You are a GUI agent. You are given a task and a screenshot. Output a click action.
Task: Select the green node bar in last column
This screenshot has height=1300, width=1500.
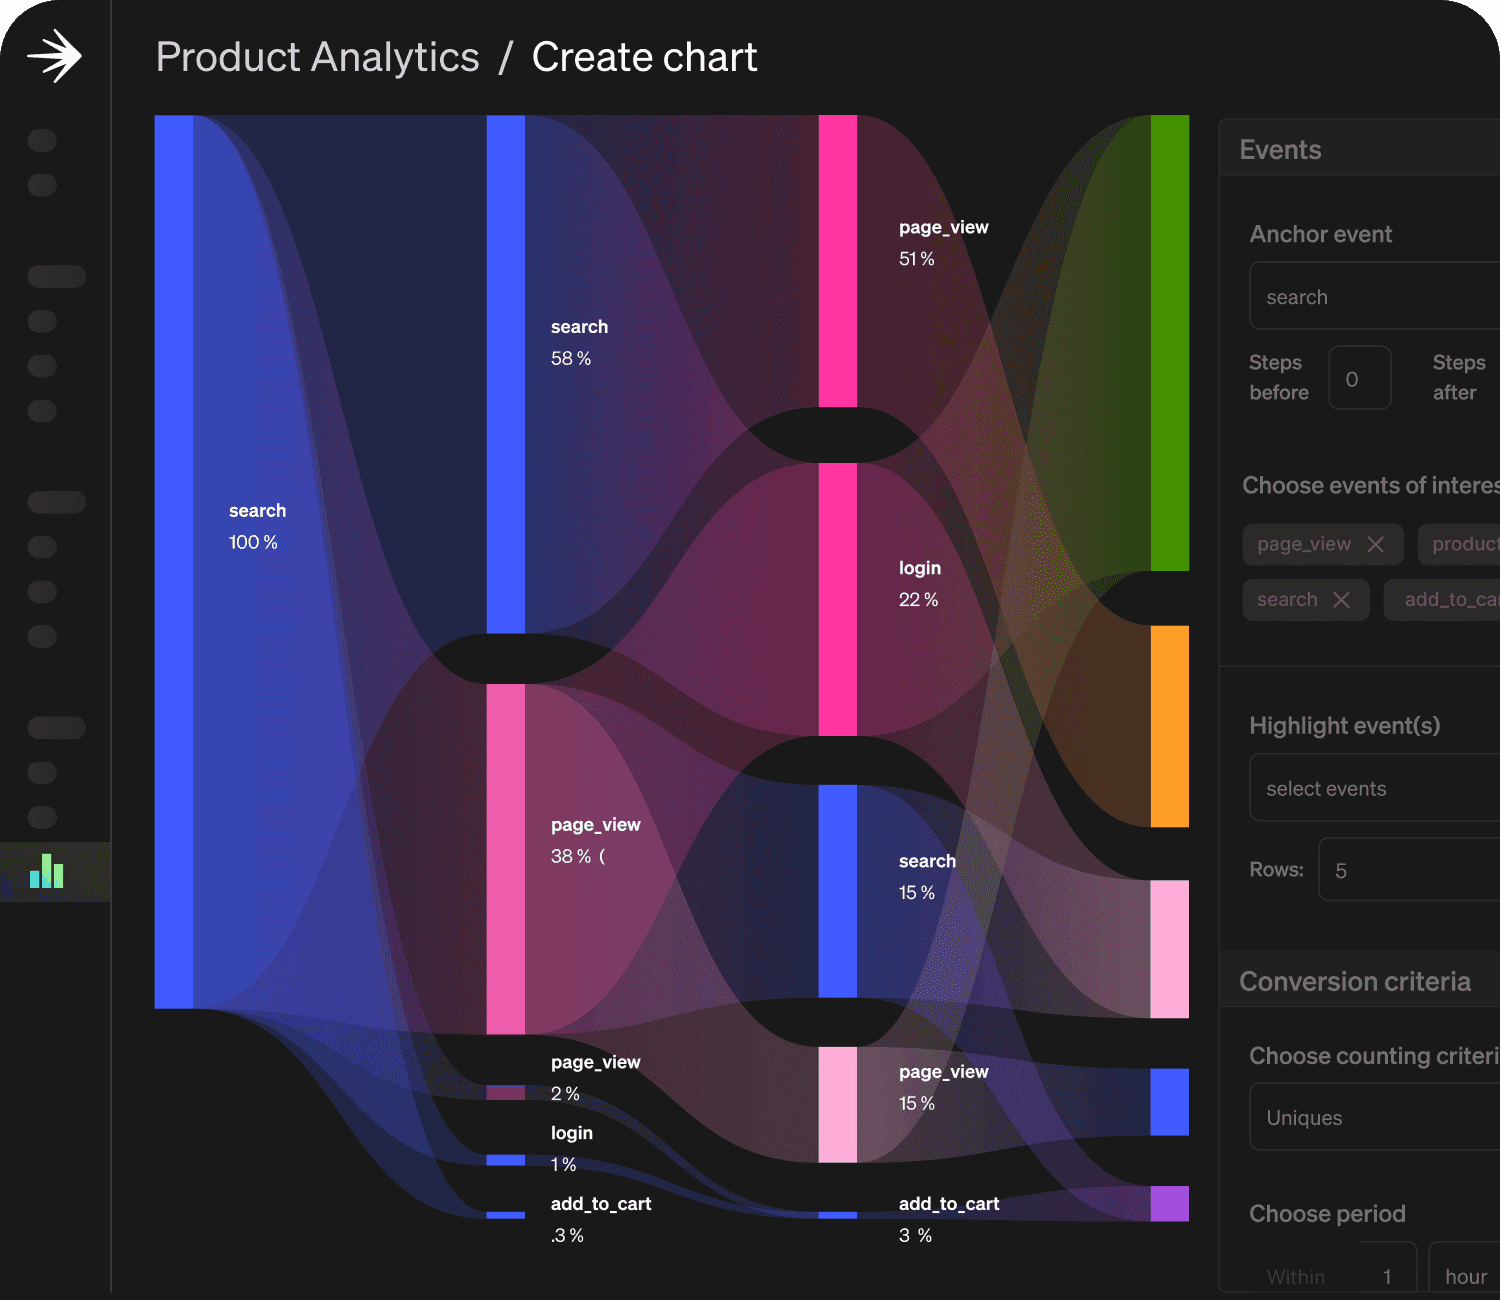[1170, 343]
